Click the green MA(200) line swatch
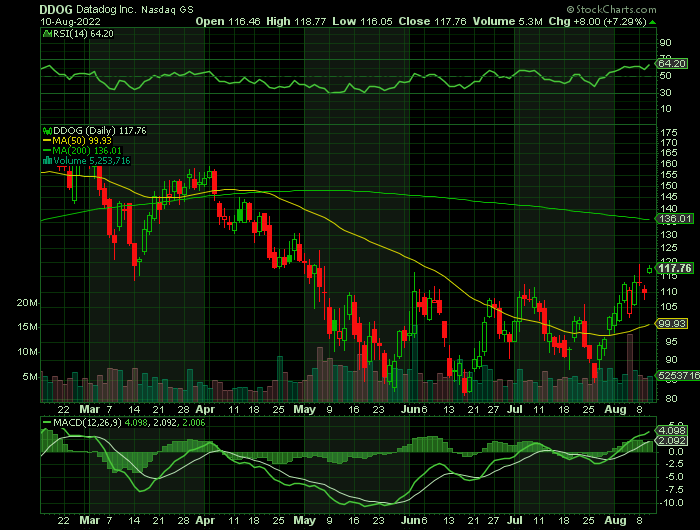700x530 pixels. tap(47, 151)
